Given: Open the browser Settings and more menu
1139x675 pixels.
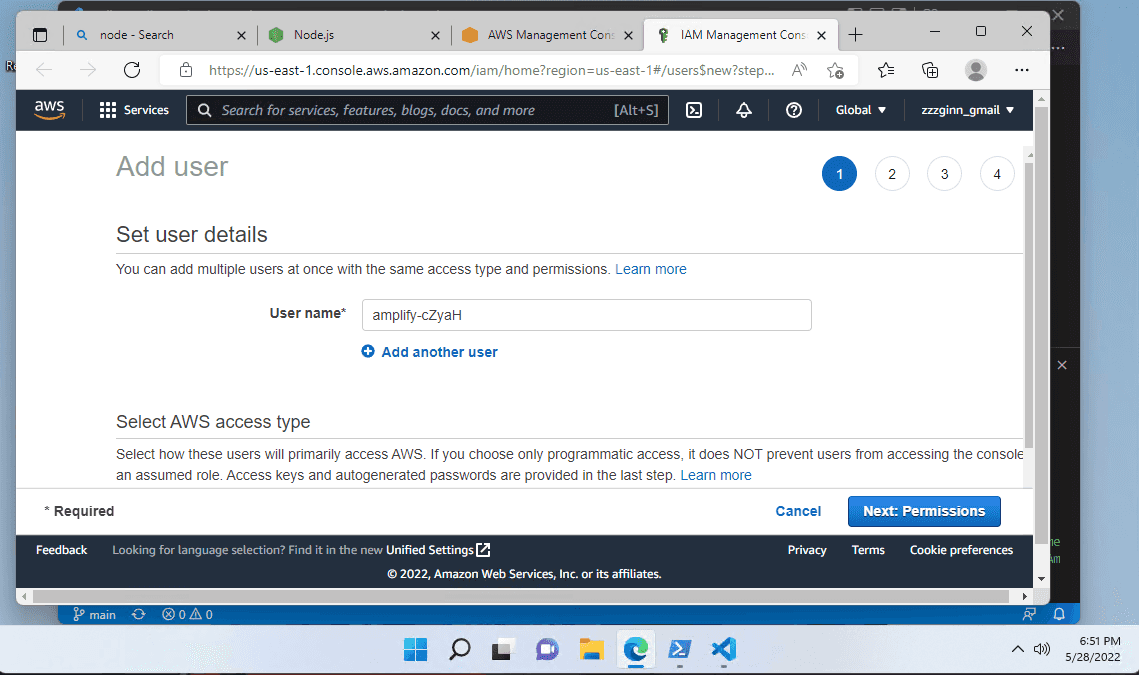Looking at the screenshot, I should tap(1021, 70).
